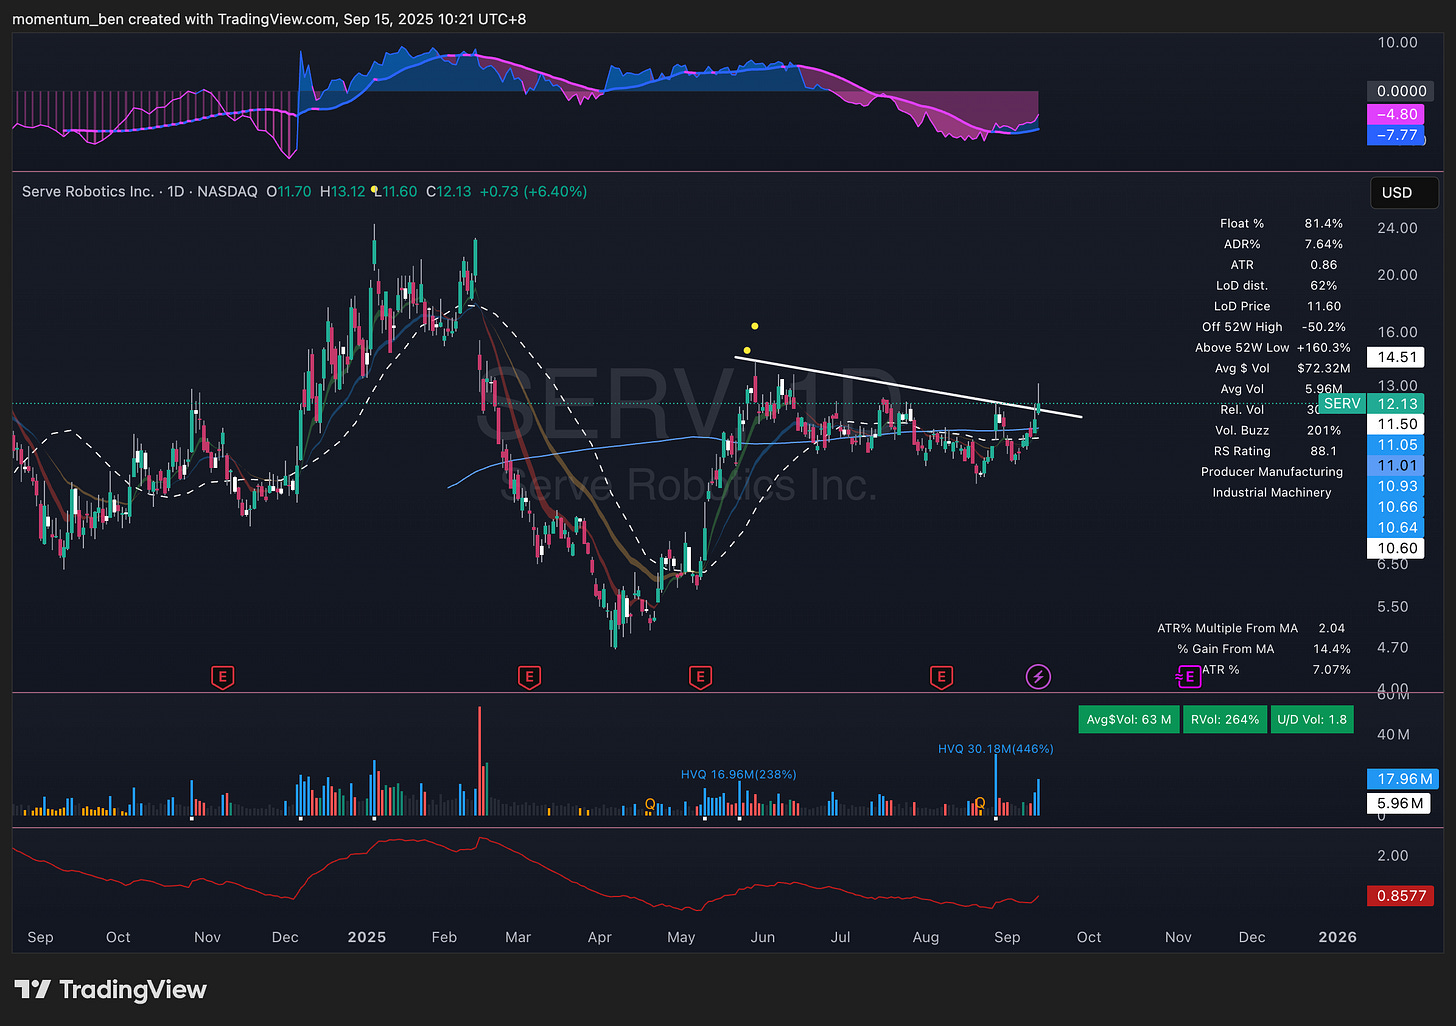Click the Vol. Buzz 201% row
This screenshot has height=1026, width=1456.
(x=1278, y=430)
